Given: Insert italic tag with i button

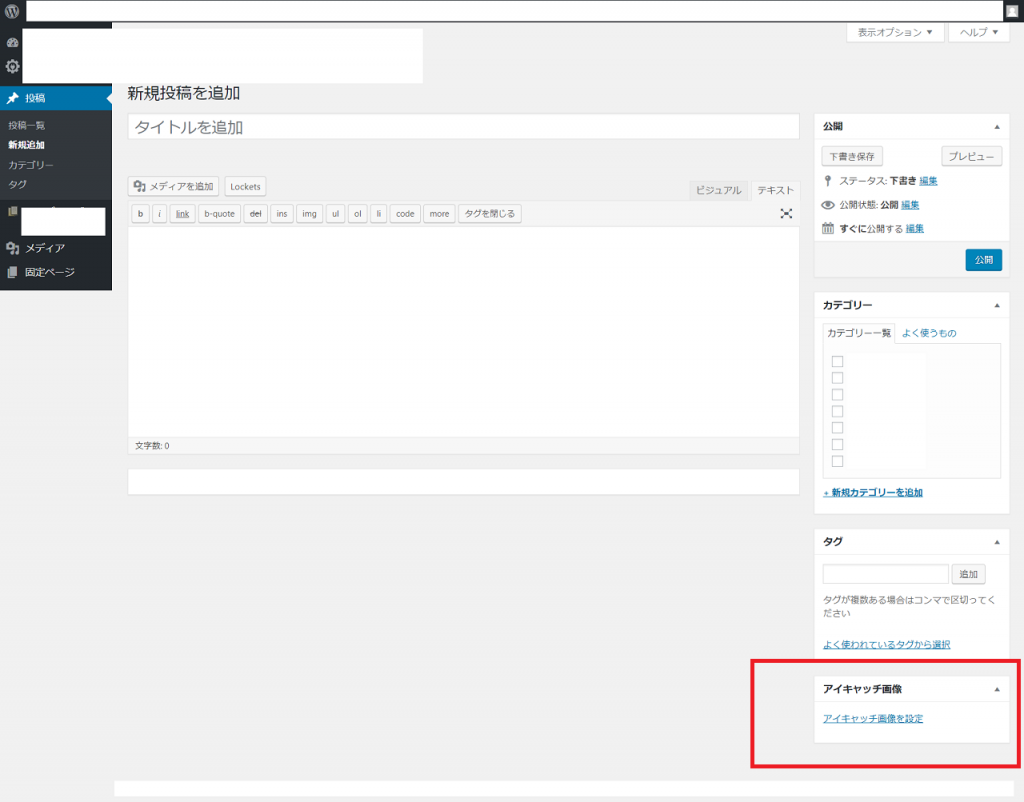Looking at the screenshot, I should (x=159, y=214).
